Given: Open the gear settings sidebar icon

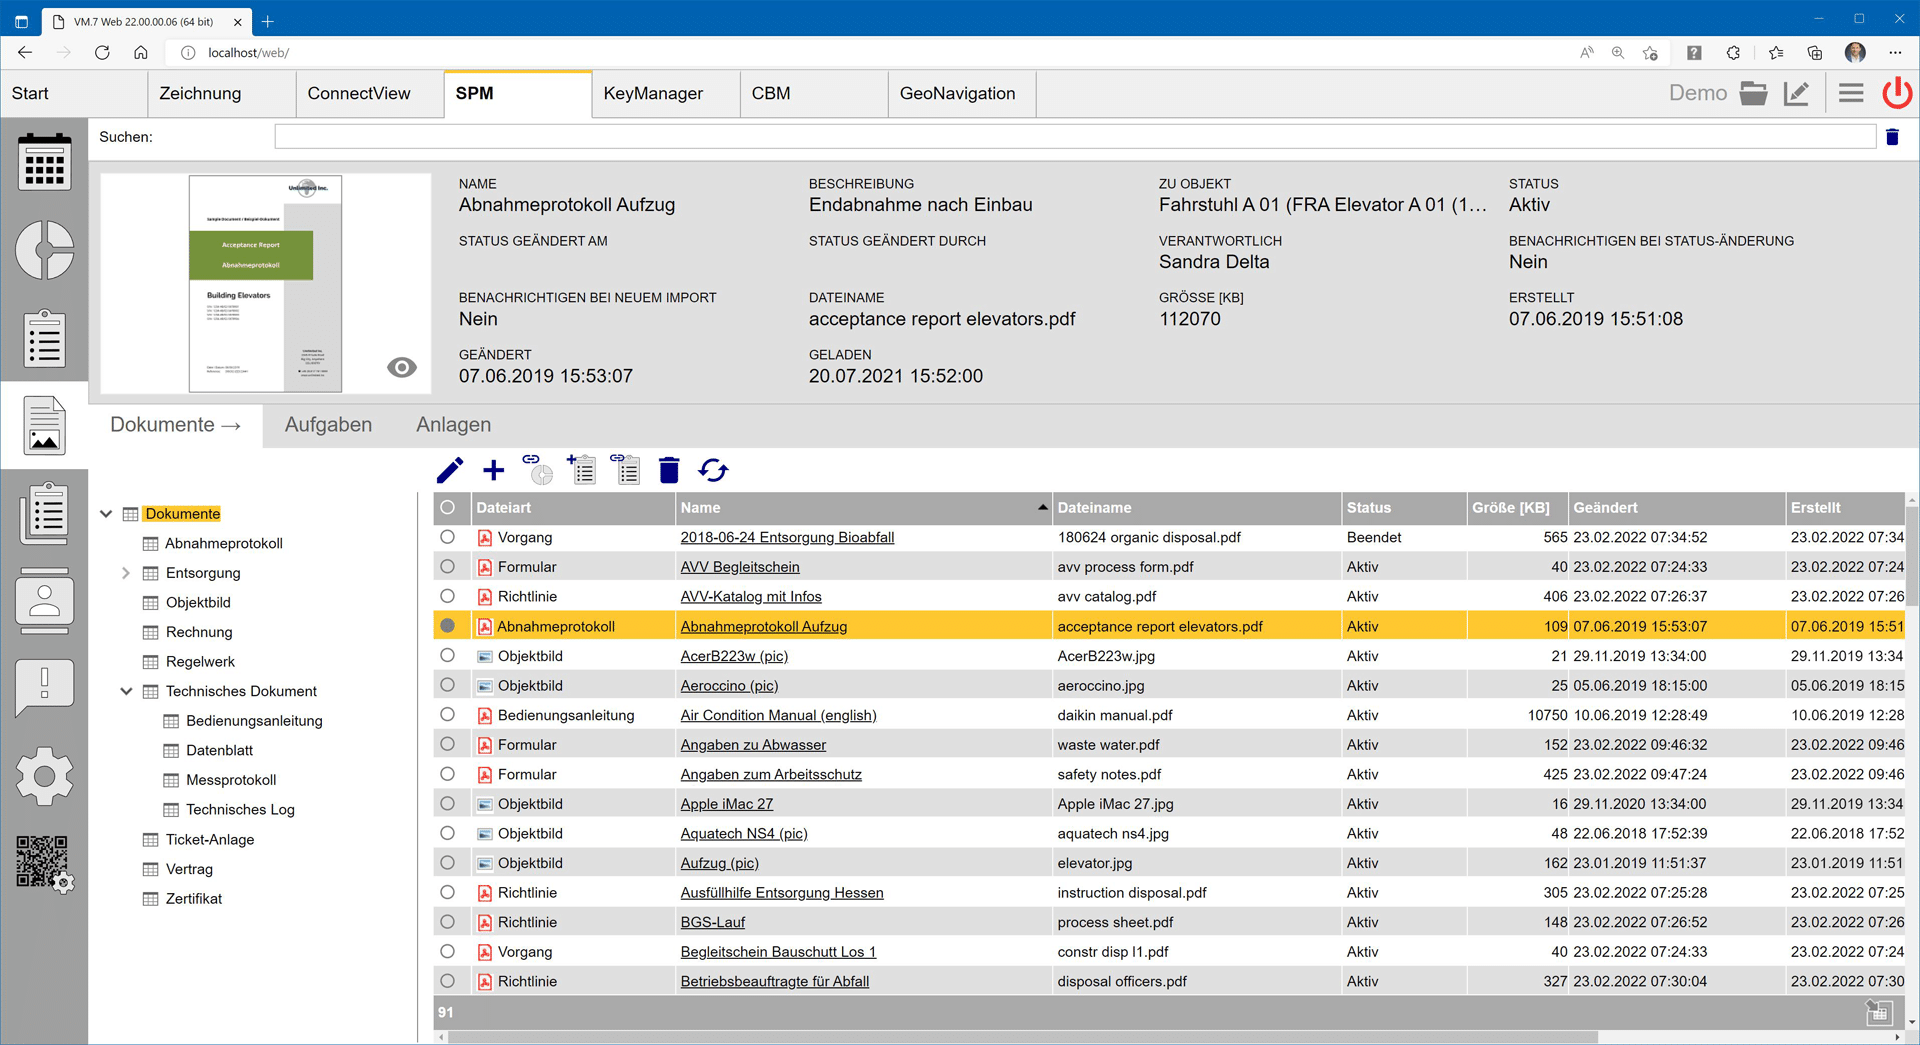Looking at the screenshot, I should 44,776.
